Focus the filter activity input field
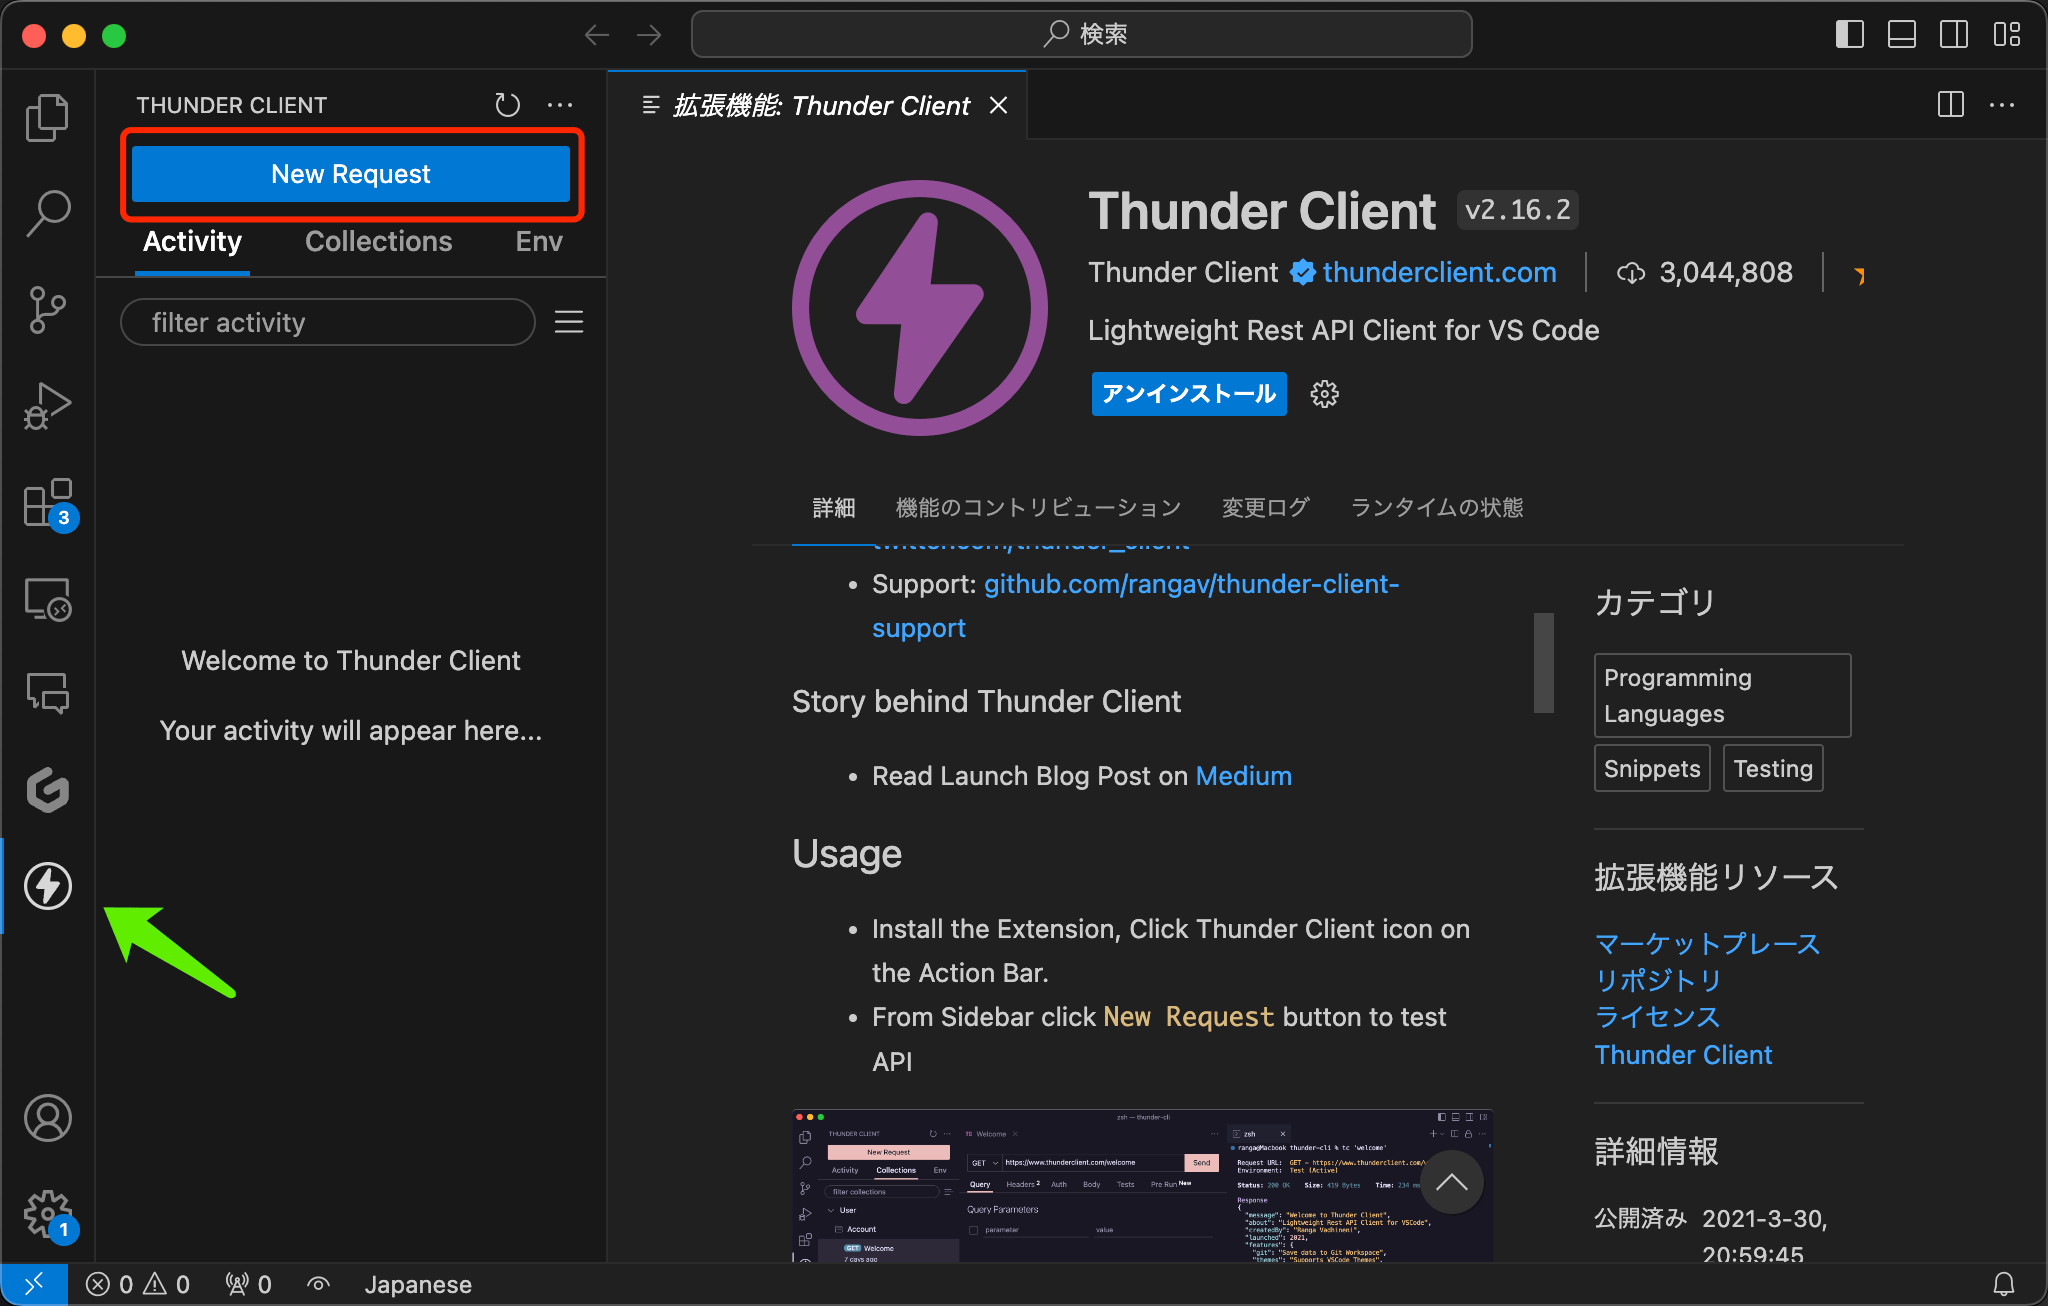 tap(328, 322)
